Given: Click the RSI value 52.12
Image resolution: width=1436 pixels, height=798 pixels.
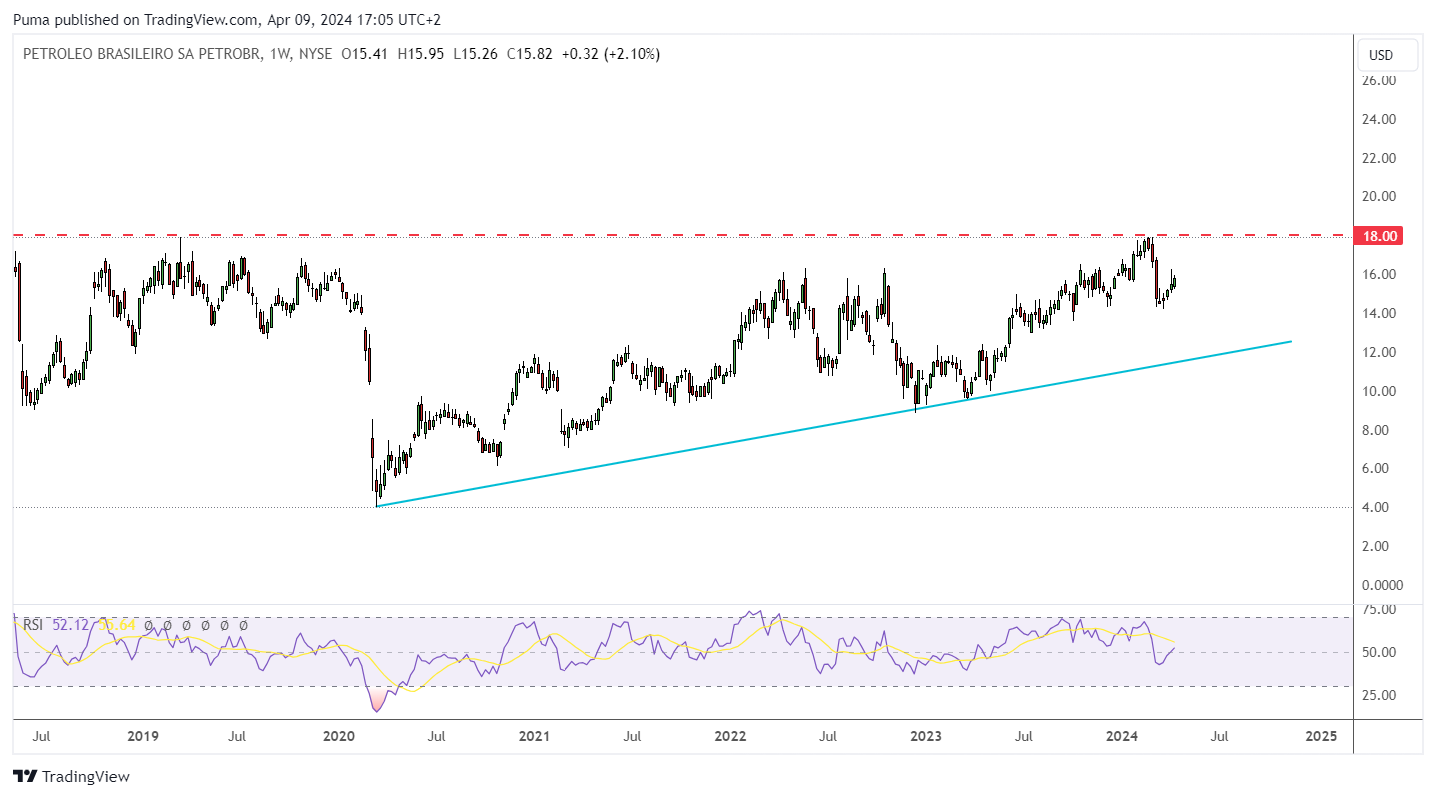Looking at the screenshot, I should click(70, 625).
